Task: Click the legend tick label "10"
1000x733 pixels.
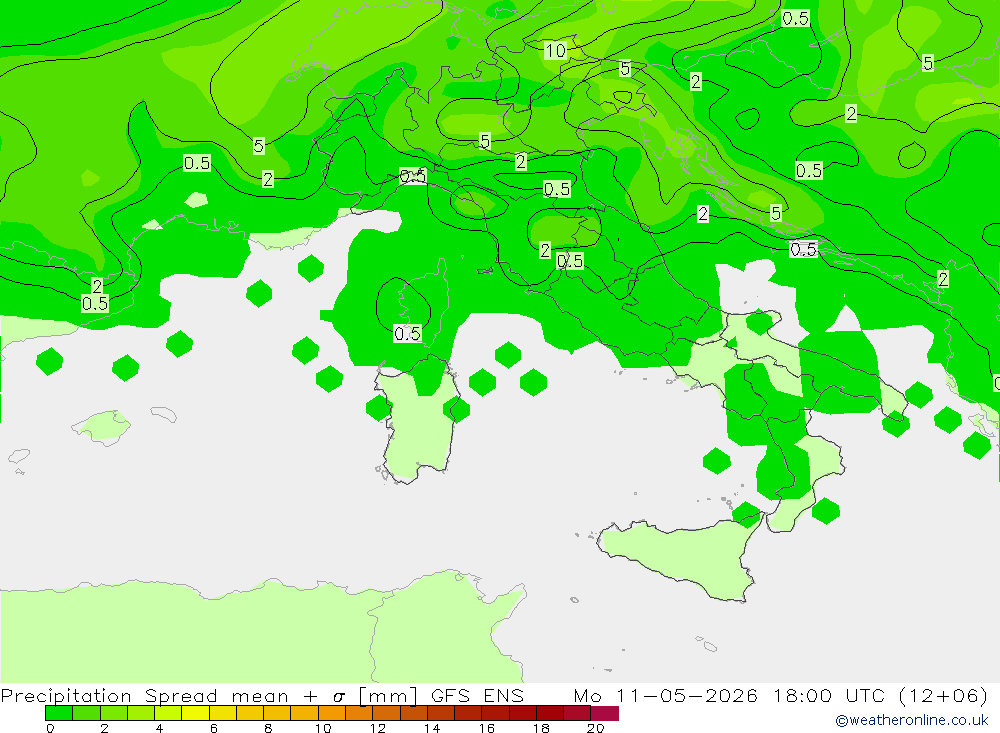Action: click(x=323, y=728)
